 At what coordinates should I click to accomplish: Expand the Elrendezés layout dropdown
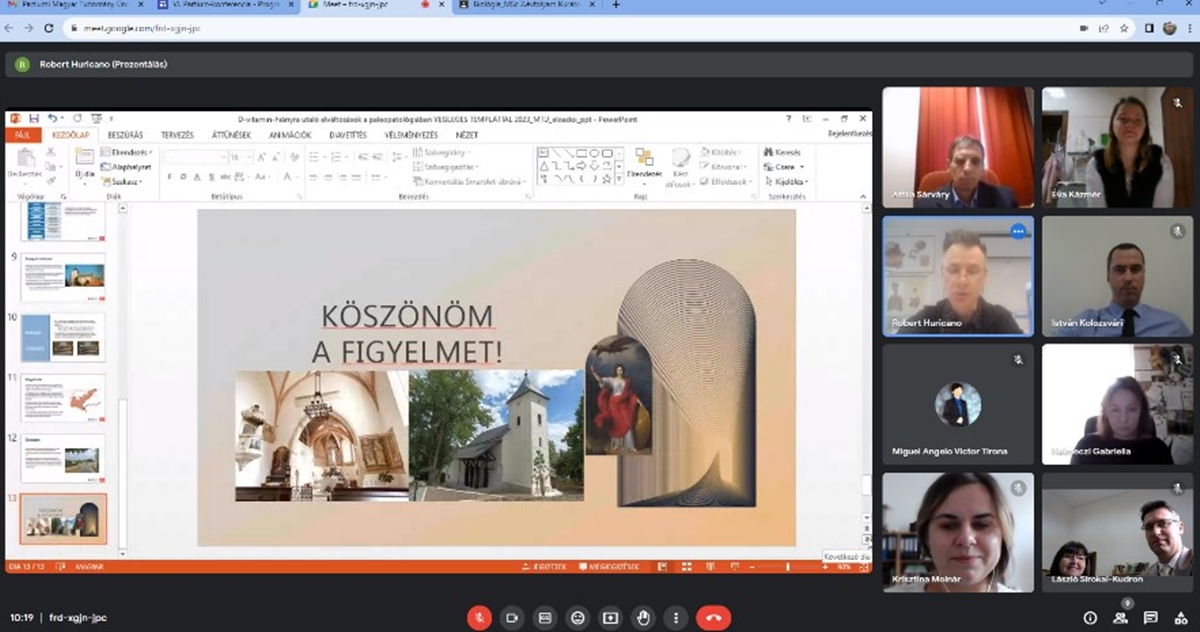click(130, 152)
